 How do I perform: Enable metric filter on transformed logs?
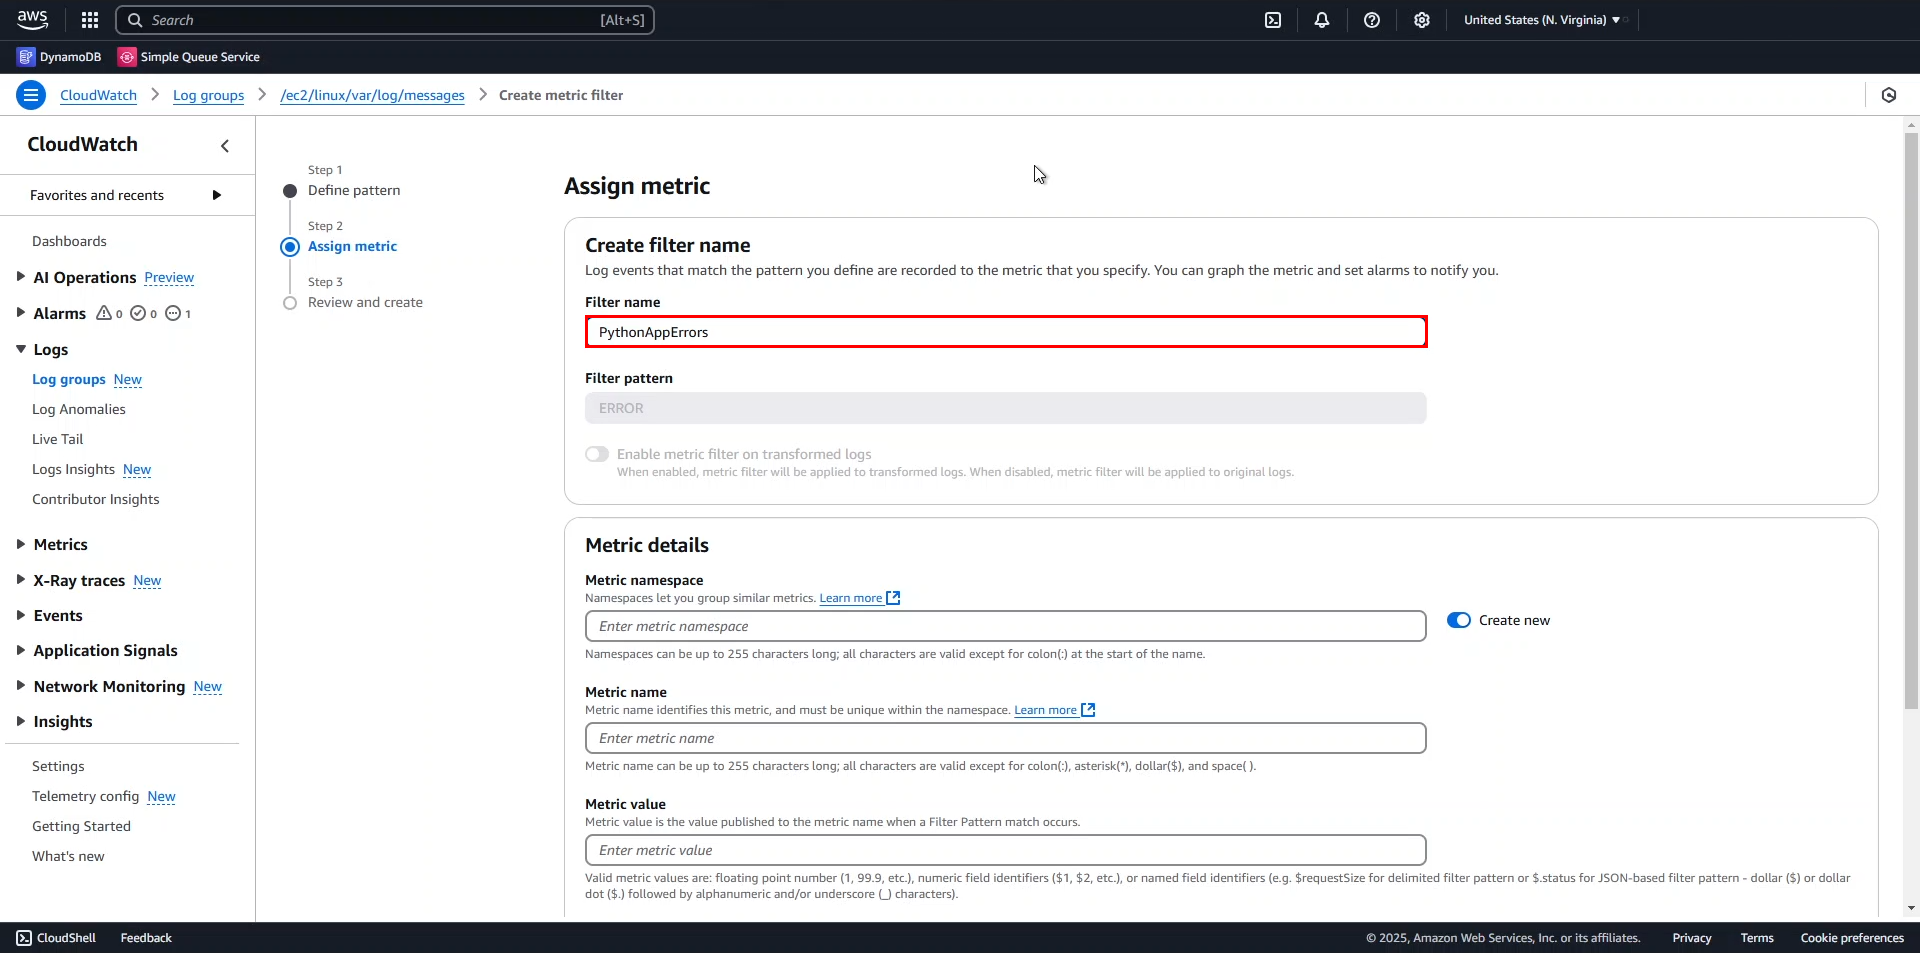point(597,453)
